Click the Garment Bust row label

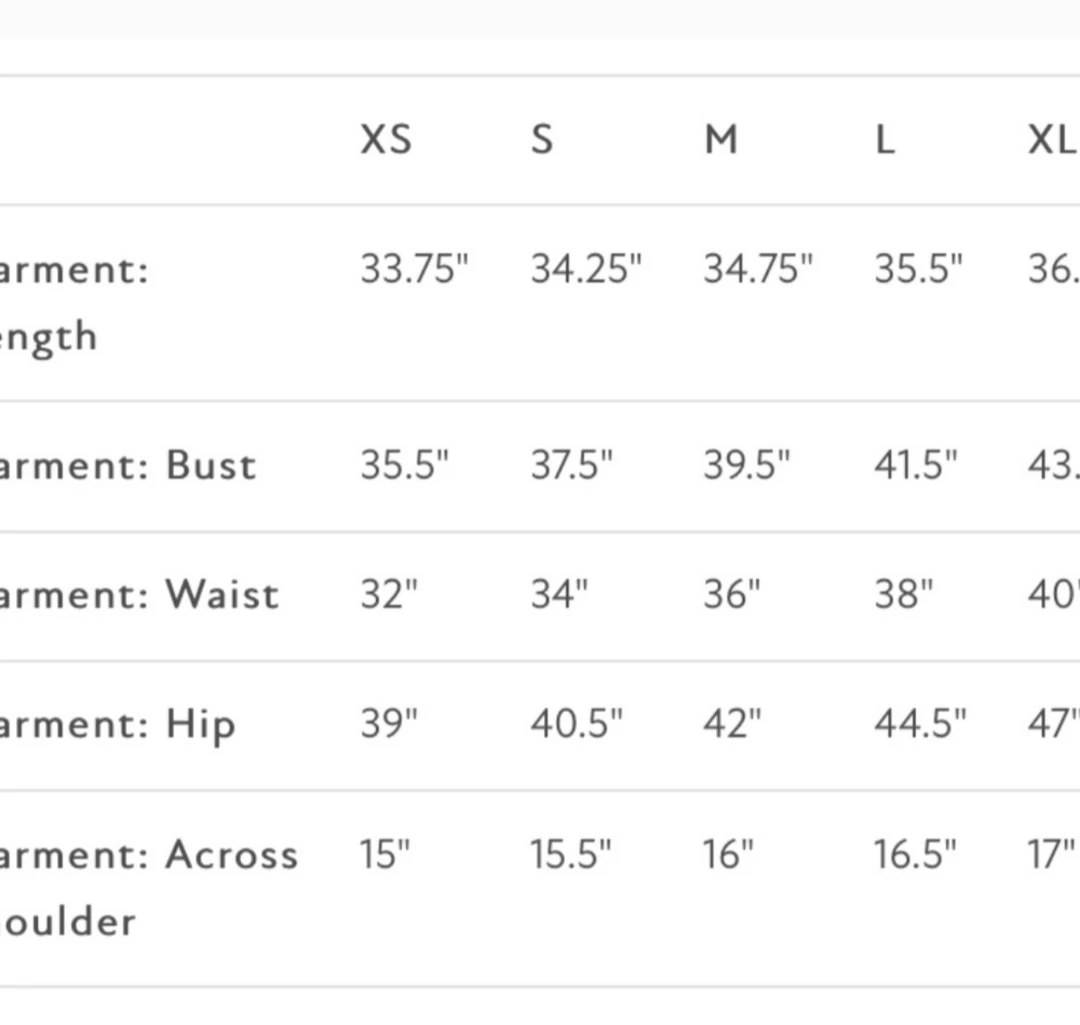128,466
